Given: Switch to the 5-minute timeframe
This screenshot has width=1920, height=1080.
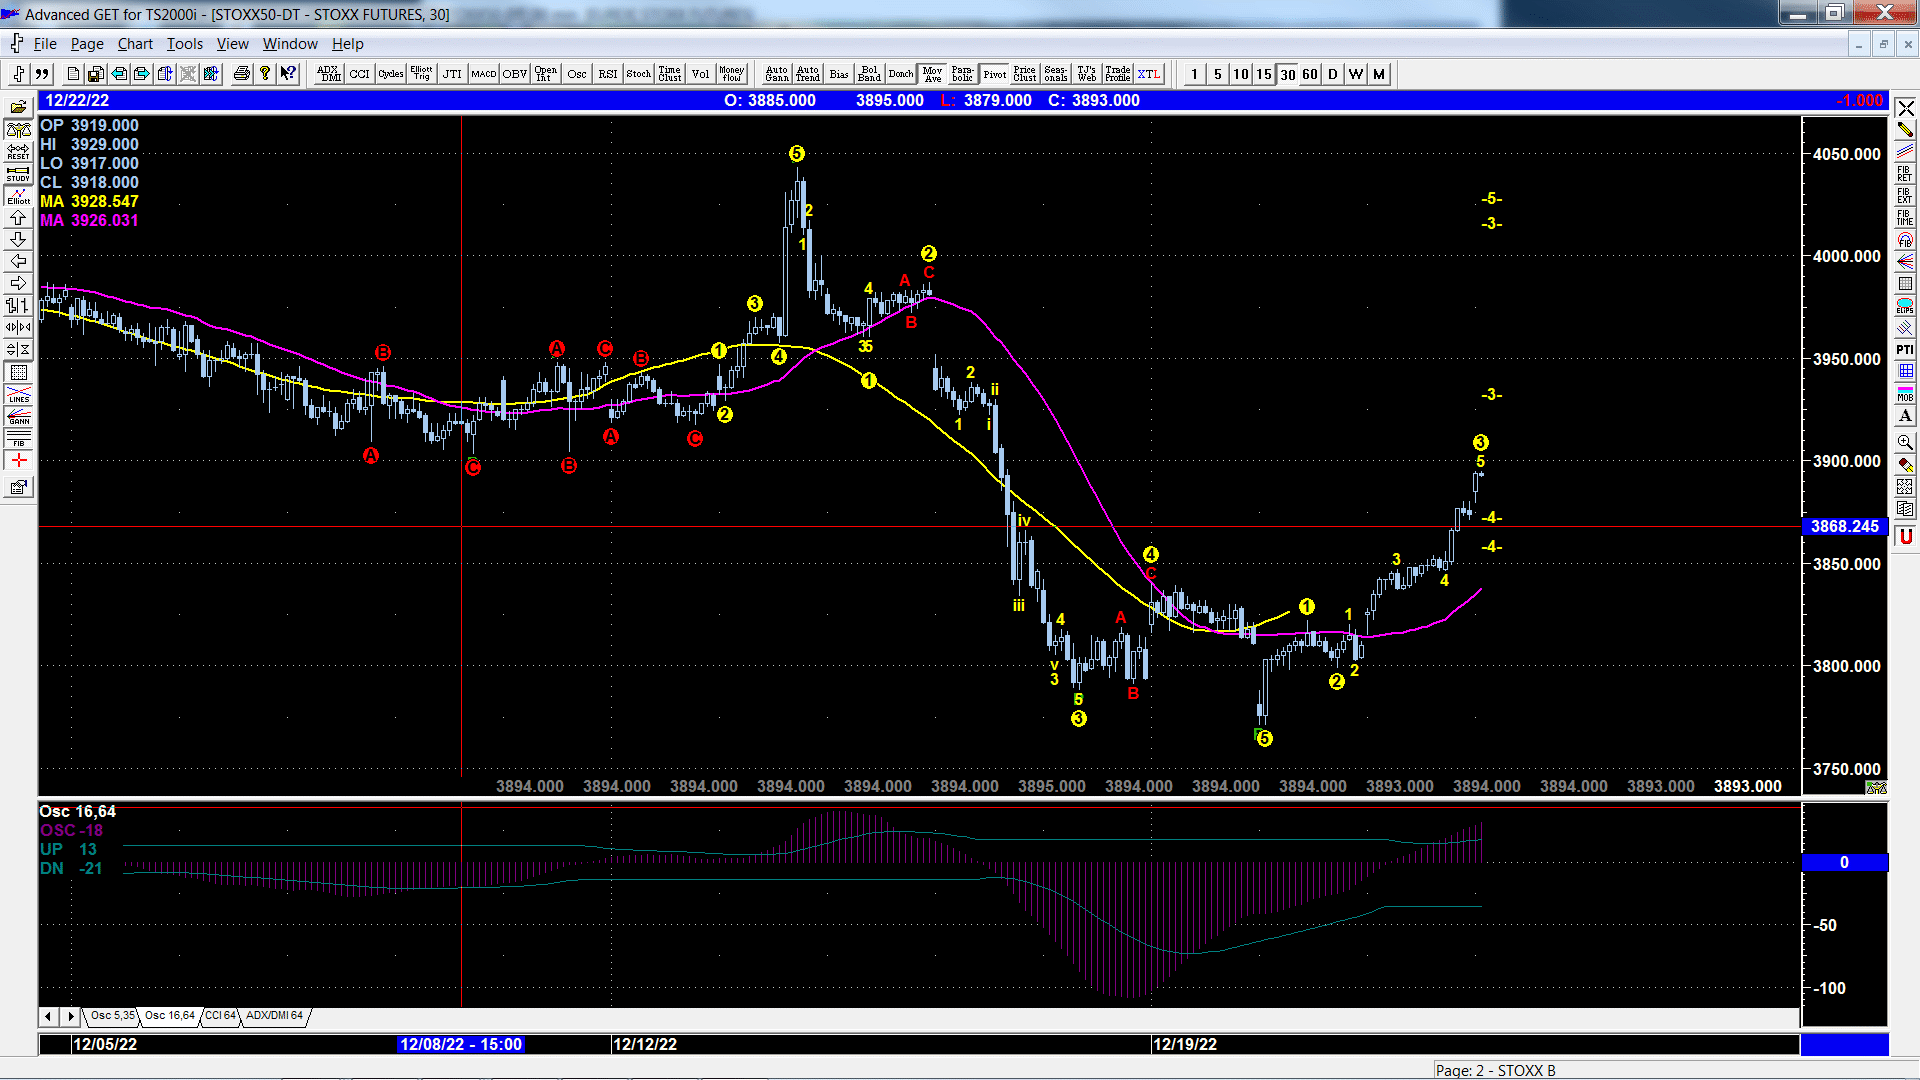Looking at the screenshot, I should click(1217, 74).
